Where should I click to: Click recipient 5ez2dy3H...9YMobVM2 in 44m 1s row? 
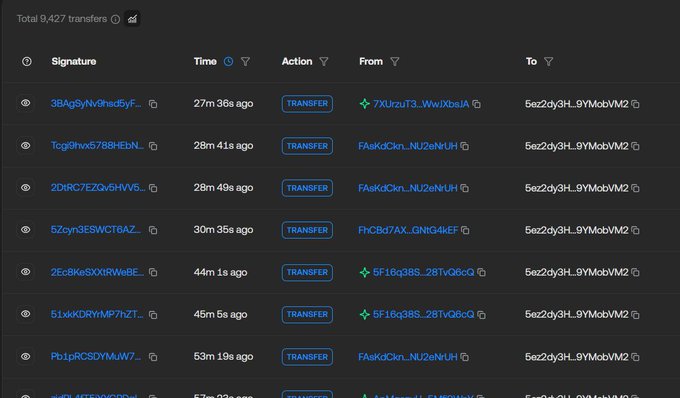coord(576,272)
